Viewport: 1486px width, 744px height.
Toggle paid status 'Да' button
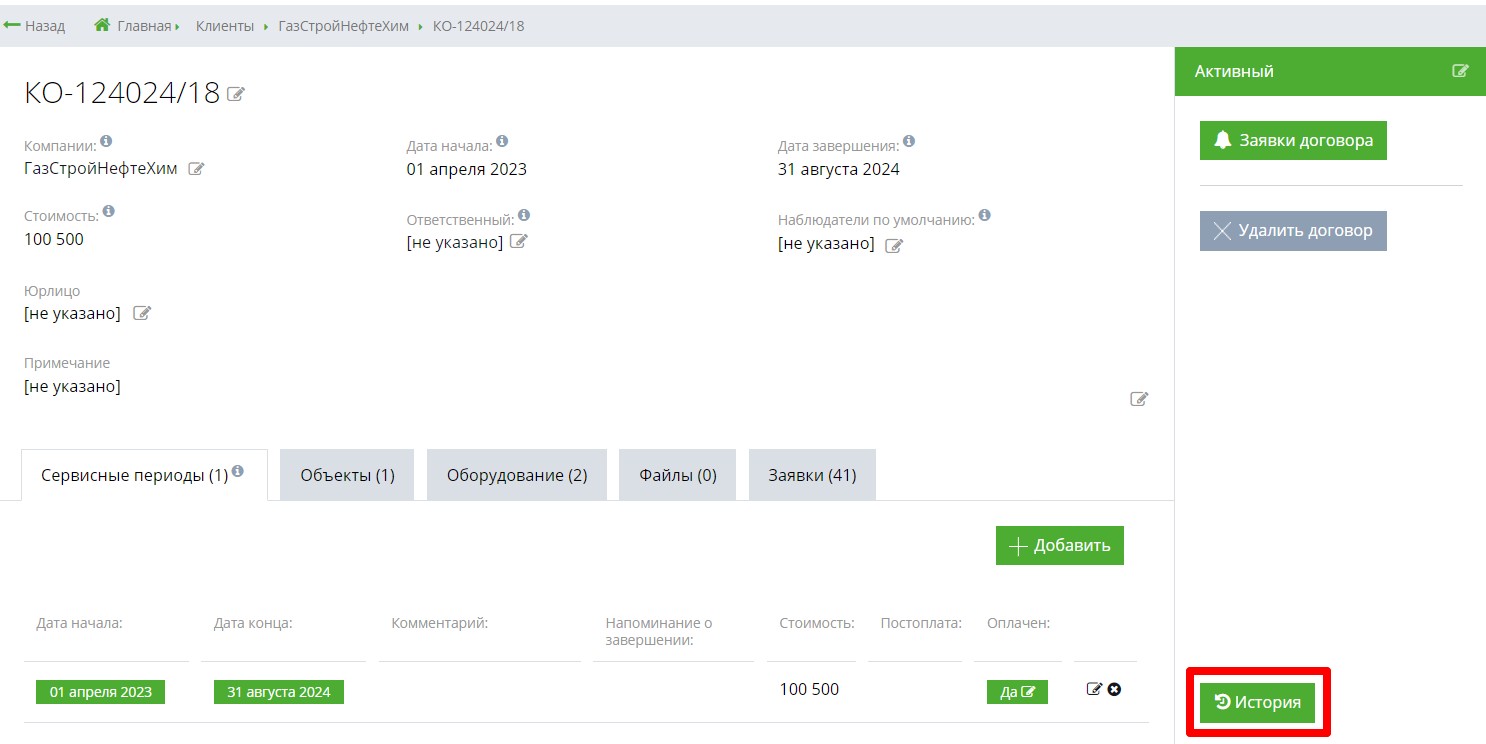click(x=1017, y=692)
